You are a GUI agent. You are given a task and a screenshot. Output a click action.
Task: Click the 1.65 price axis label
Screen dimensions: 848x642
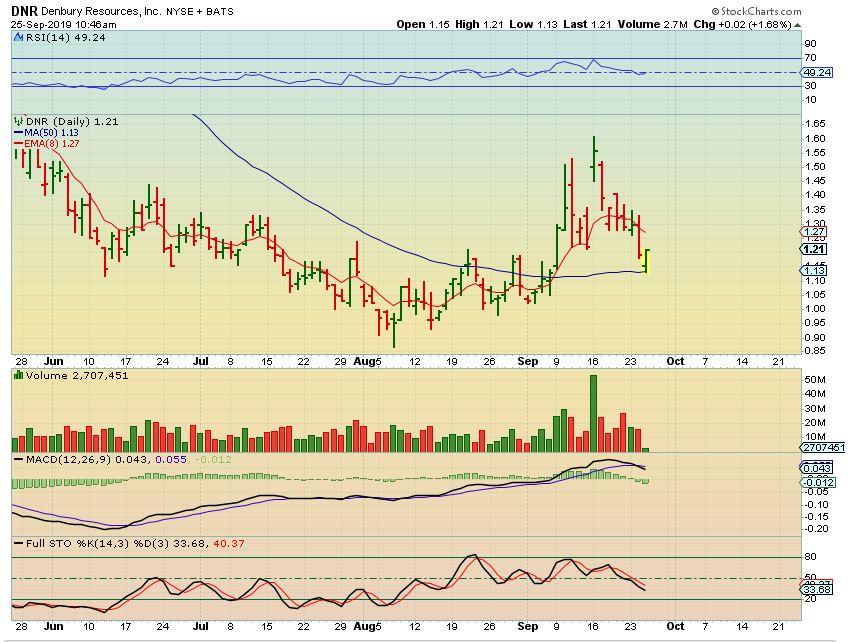pos(814,124)
